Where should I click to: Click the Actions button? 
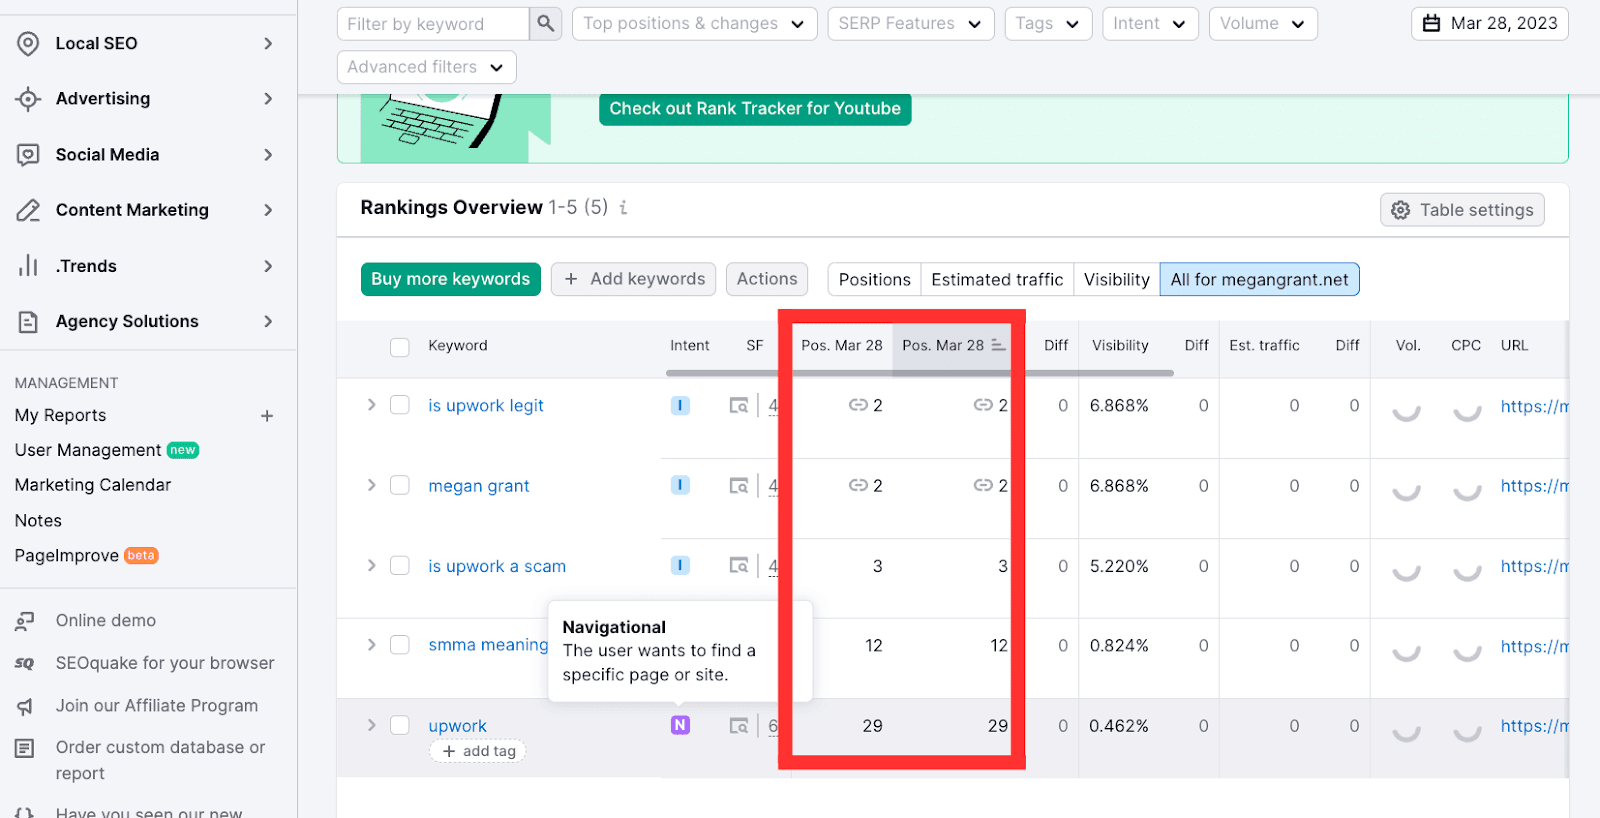(767, 279)
